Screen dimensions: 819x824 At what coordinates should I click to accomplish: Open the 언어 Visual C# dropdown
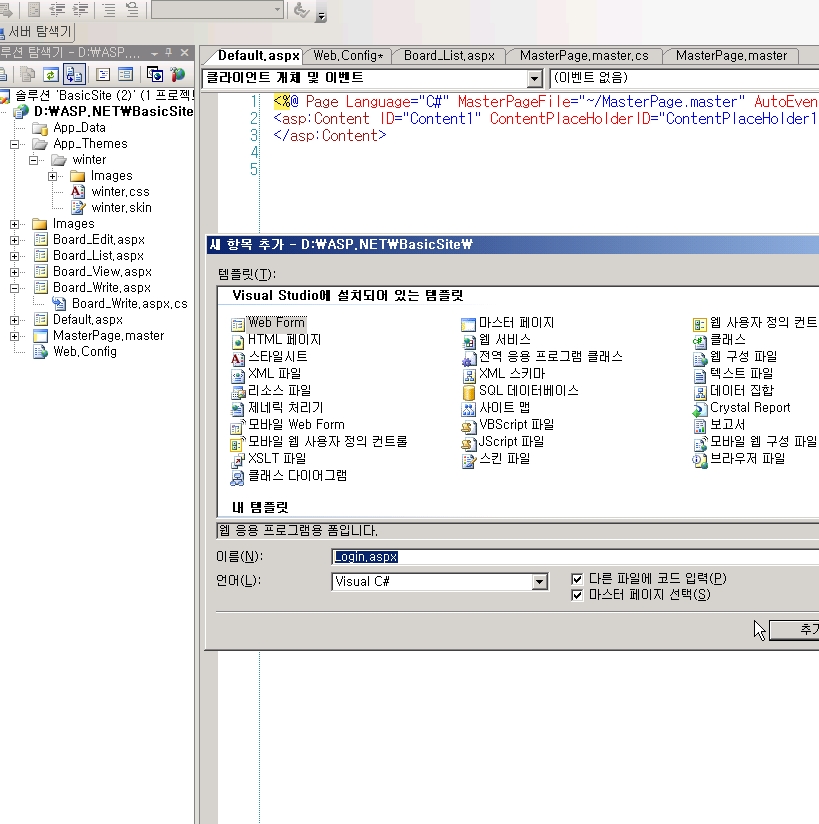(x=539, y=582)
